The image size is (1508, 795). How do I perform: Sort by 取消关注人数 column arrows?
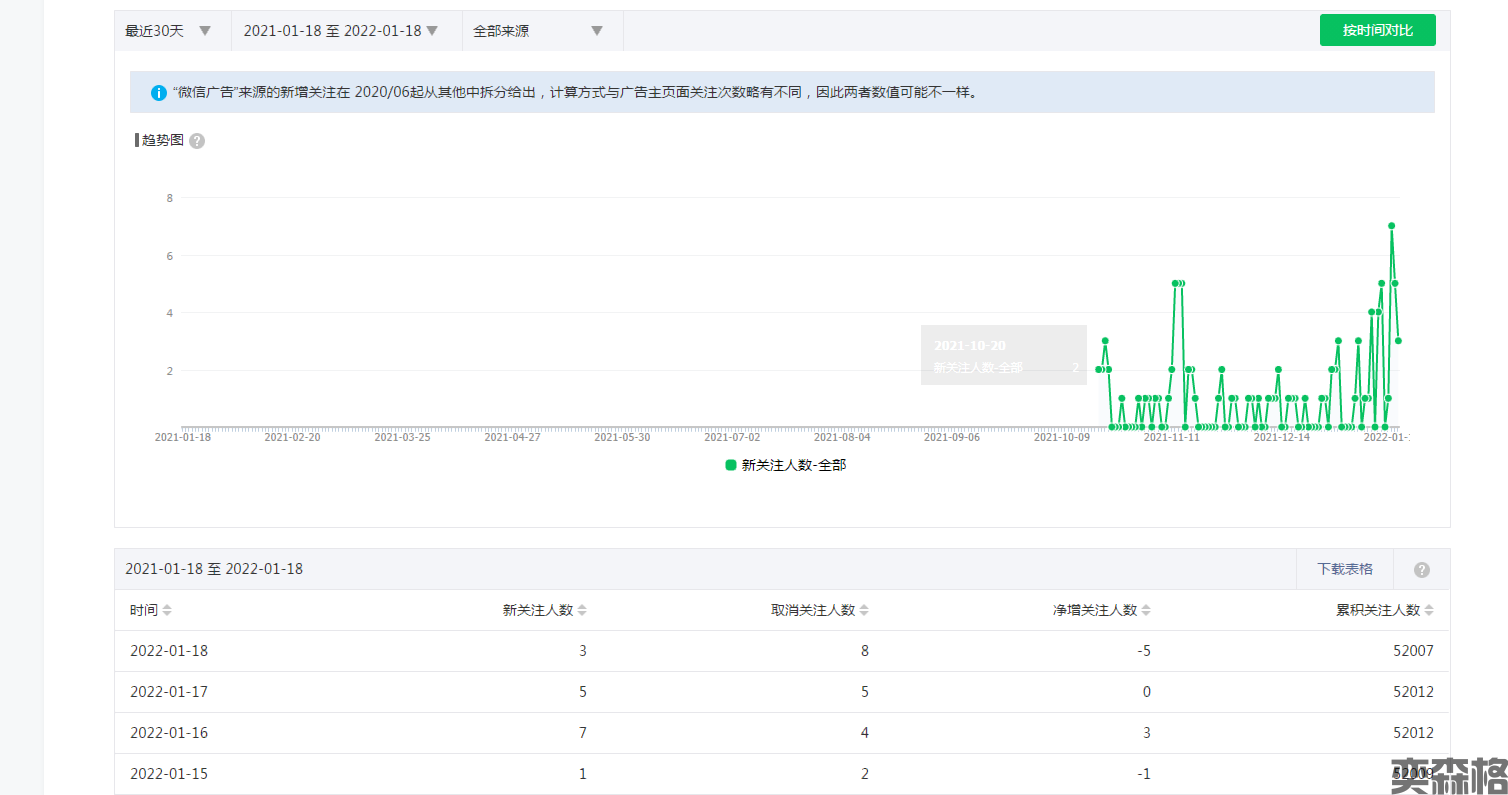[864, 611]
